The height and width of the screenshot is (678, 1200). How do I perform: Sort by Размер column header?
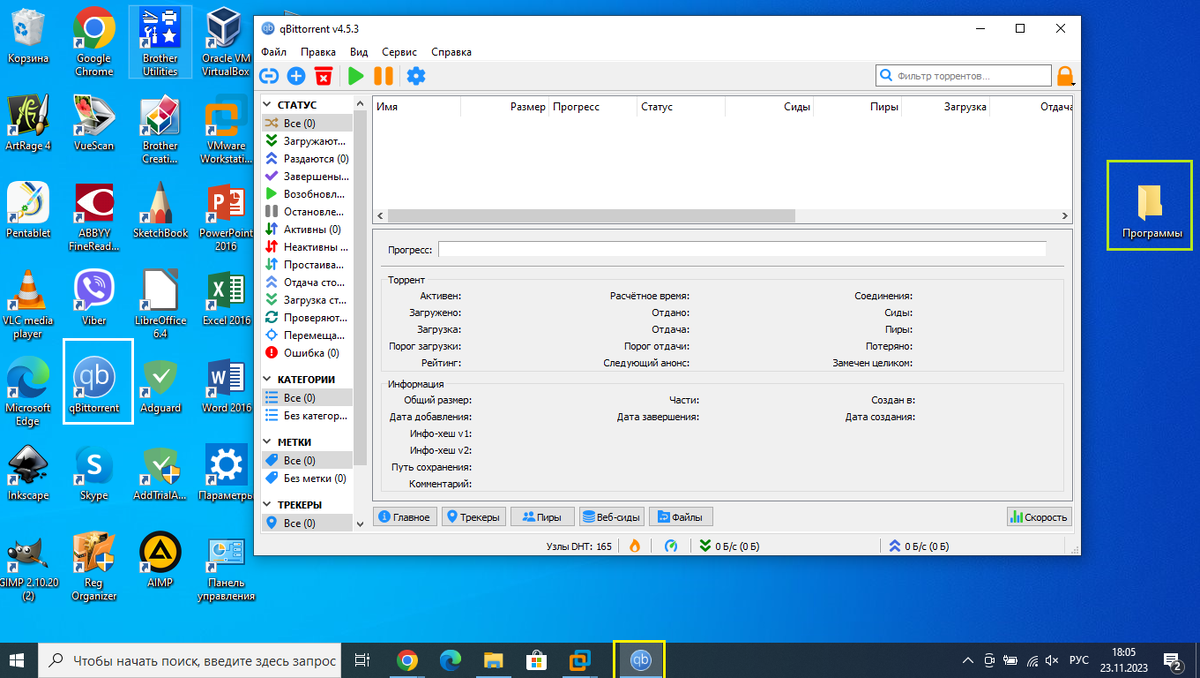tap(506, 107)
